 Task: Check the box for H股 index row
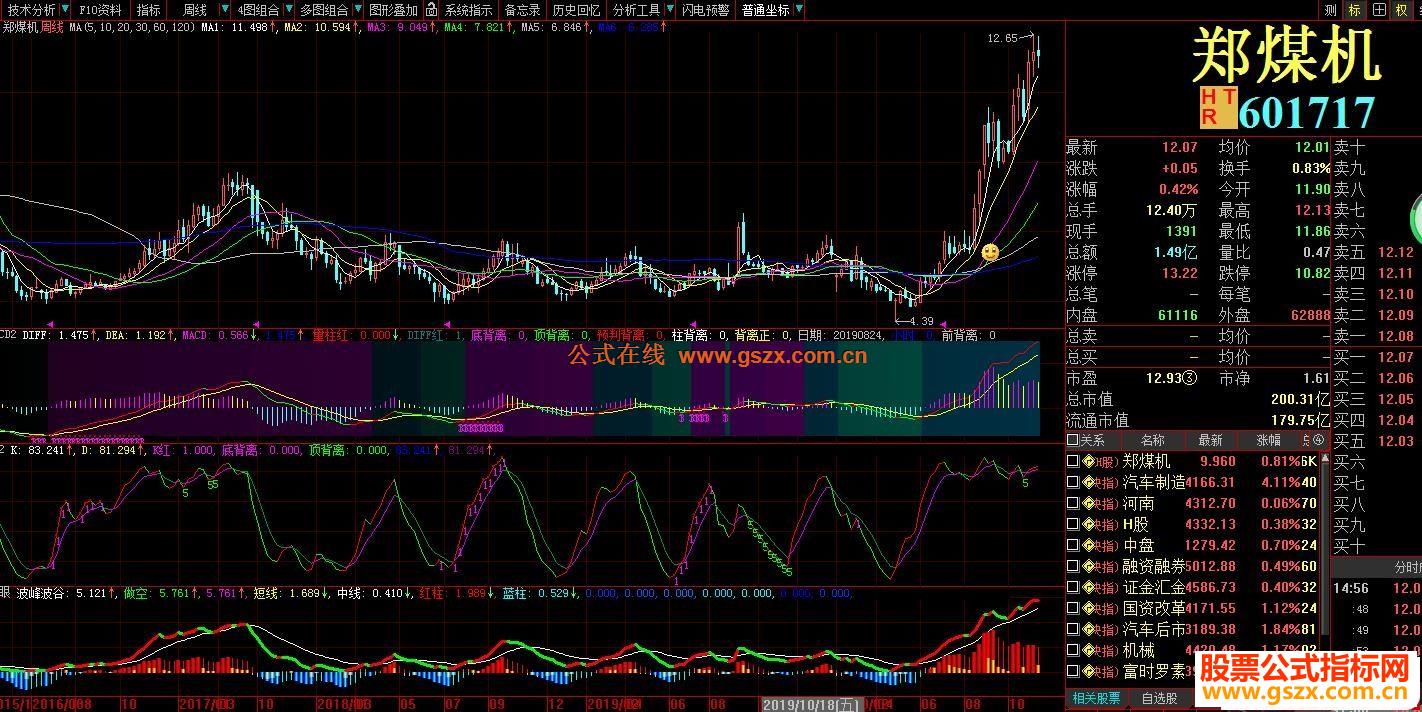(1073, 525)
